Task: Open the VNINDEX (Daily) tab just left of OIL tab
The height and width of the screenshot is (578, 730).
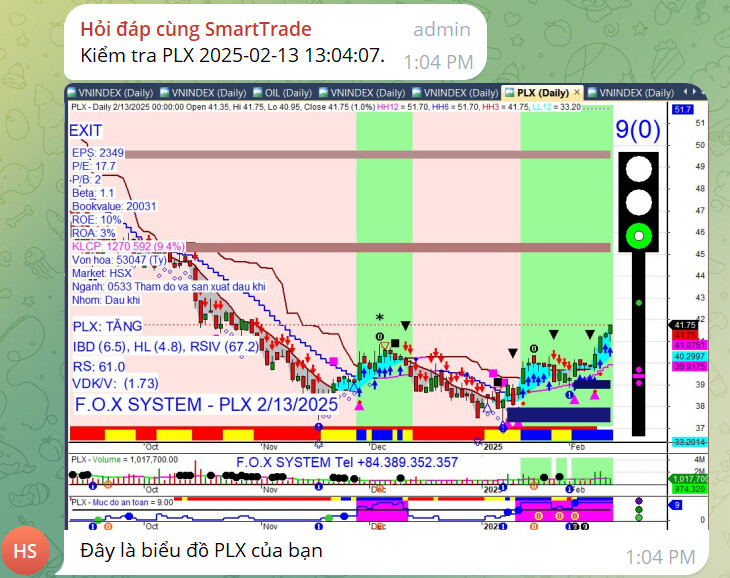Action: 203,93
